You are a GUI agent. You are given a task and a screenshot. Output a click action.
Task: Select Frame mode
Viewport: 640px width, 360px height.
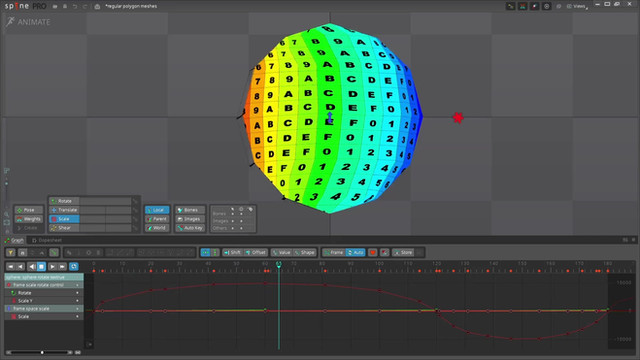333,253
